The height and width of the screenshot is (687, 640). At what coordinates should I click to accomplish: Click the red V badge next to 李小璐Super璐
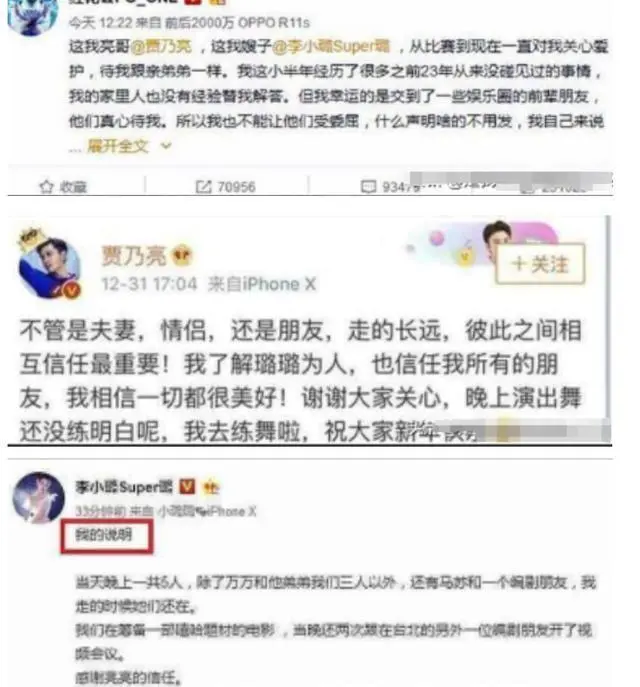click(188, 486)
